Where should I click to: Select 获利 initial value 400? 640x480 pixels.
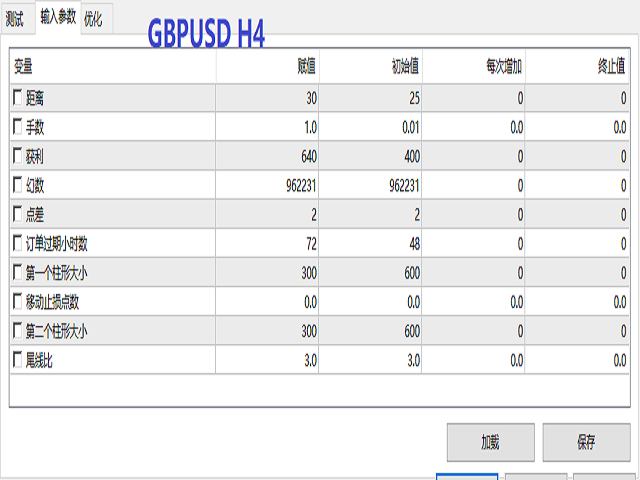371,156
